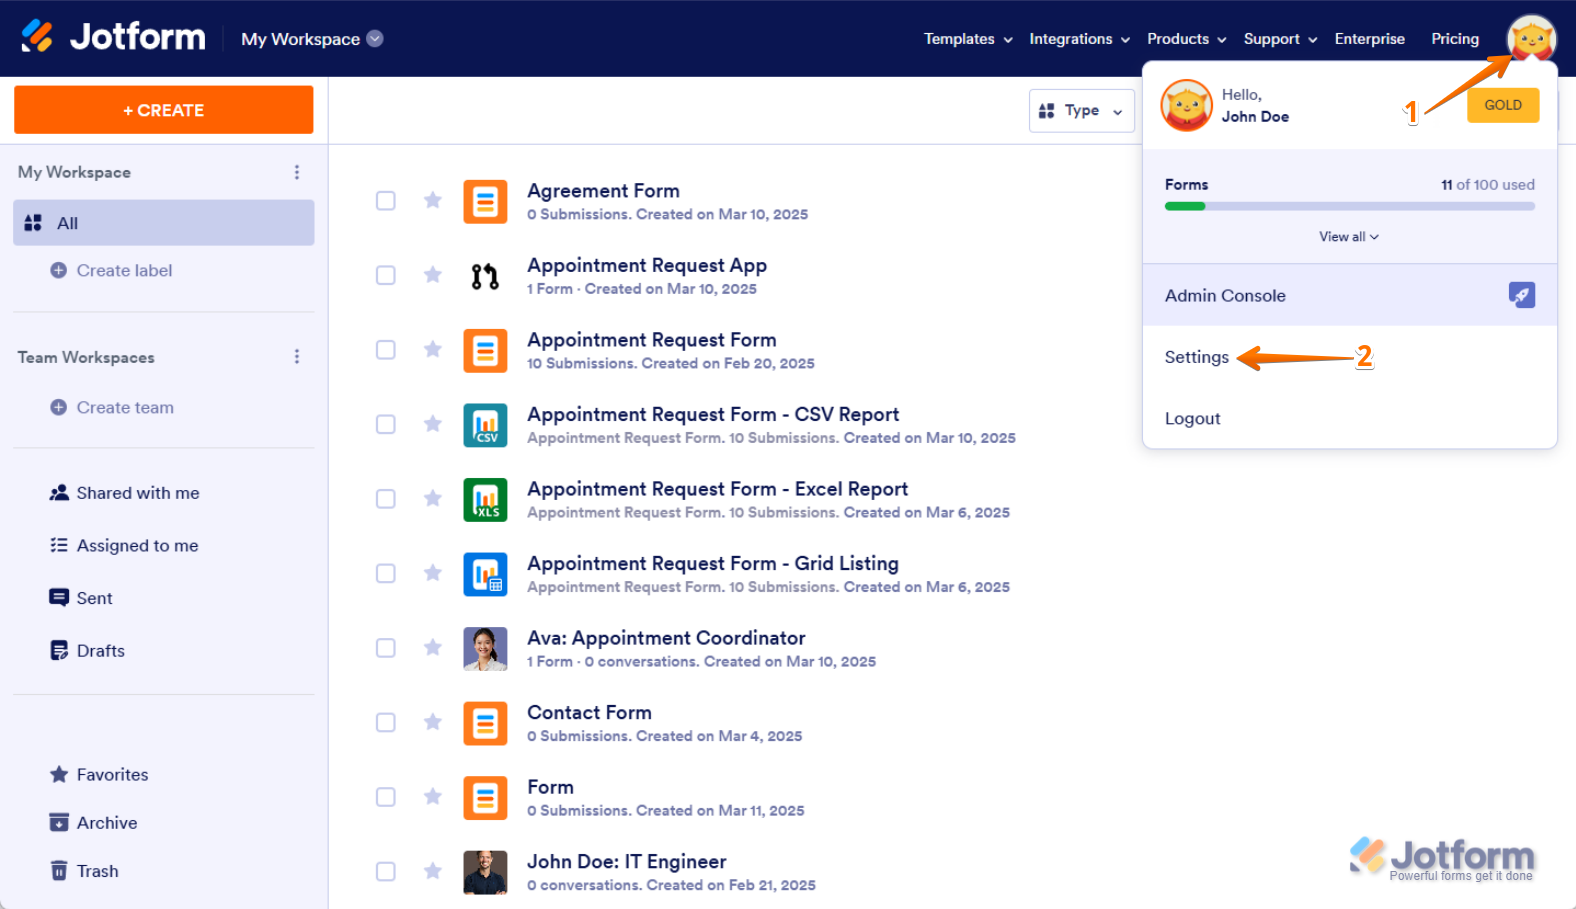Click the Excel Report XLS icon
The height and width of the screenshot is (909, 1576).
pos(485,499)
